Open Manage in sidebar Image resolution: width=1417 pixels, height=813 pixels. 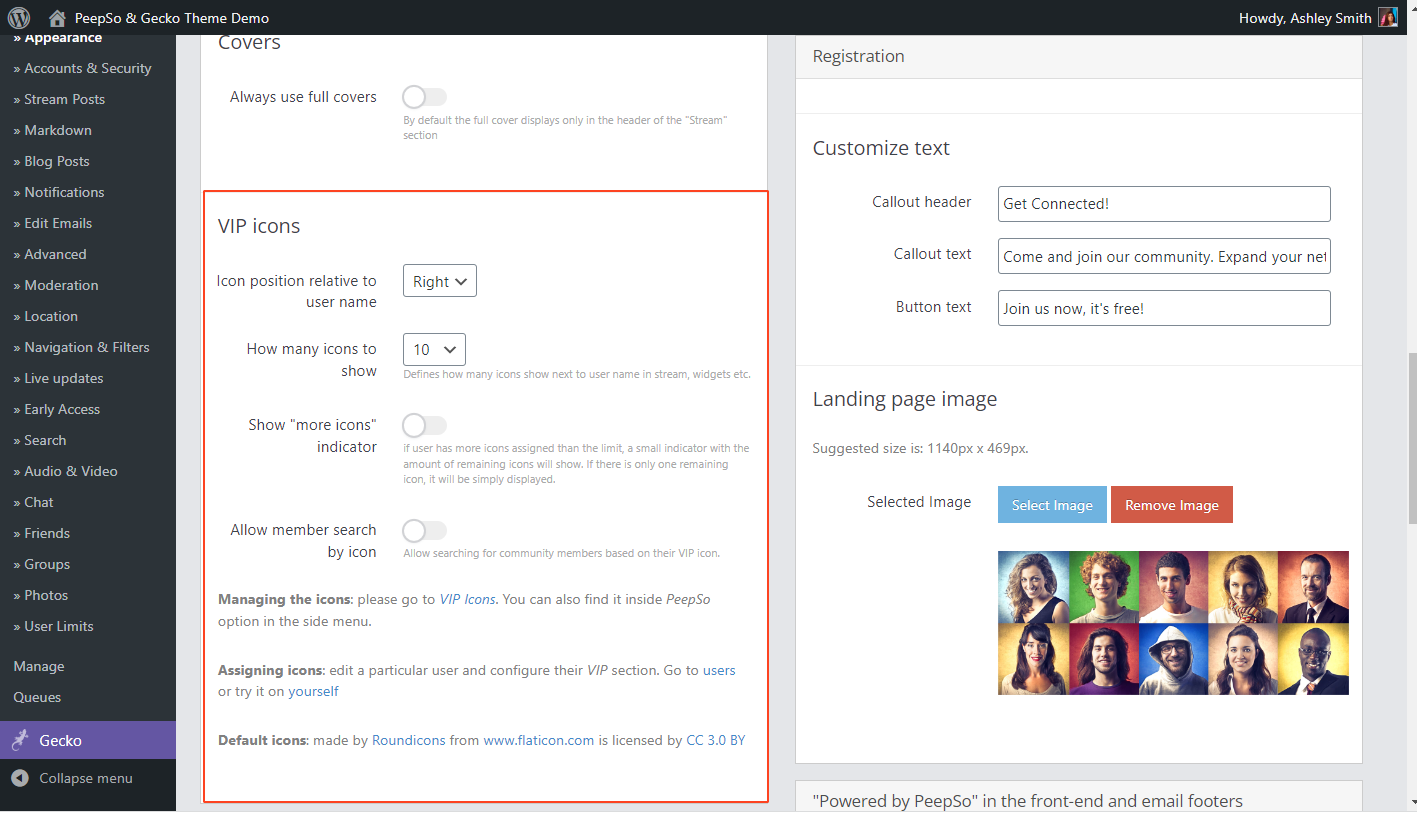click(x=39, y=666)
